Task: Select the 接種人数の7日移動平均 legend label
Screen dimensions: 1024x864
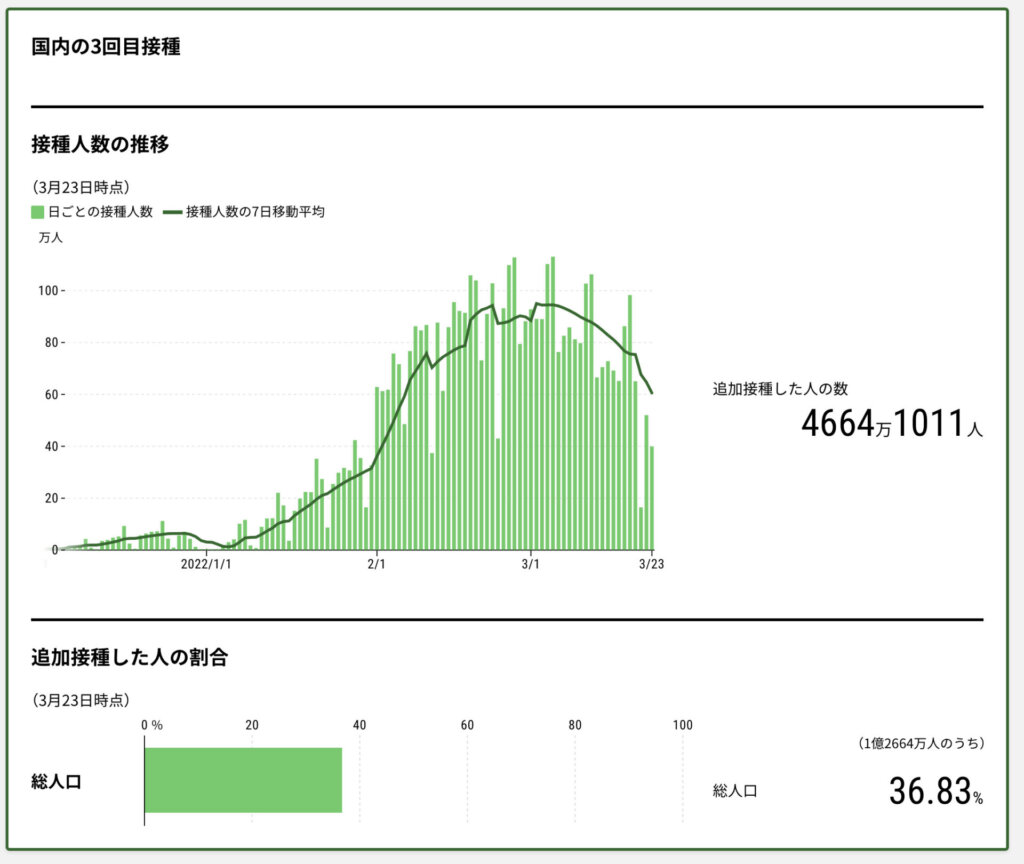Action: pos(255,212)
